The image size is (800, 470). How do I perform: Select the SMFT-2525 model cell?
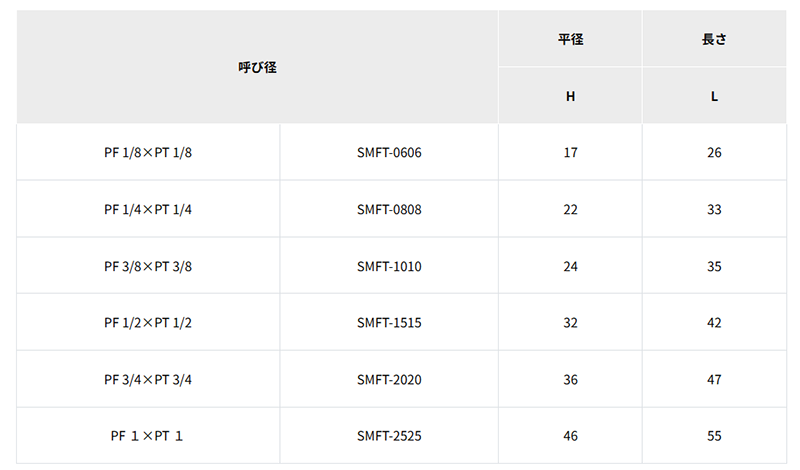tap(389, 436)
